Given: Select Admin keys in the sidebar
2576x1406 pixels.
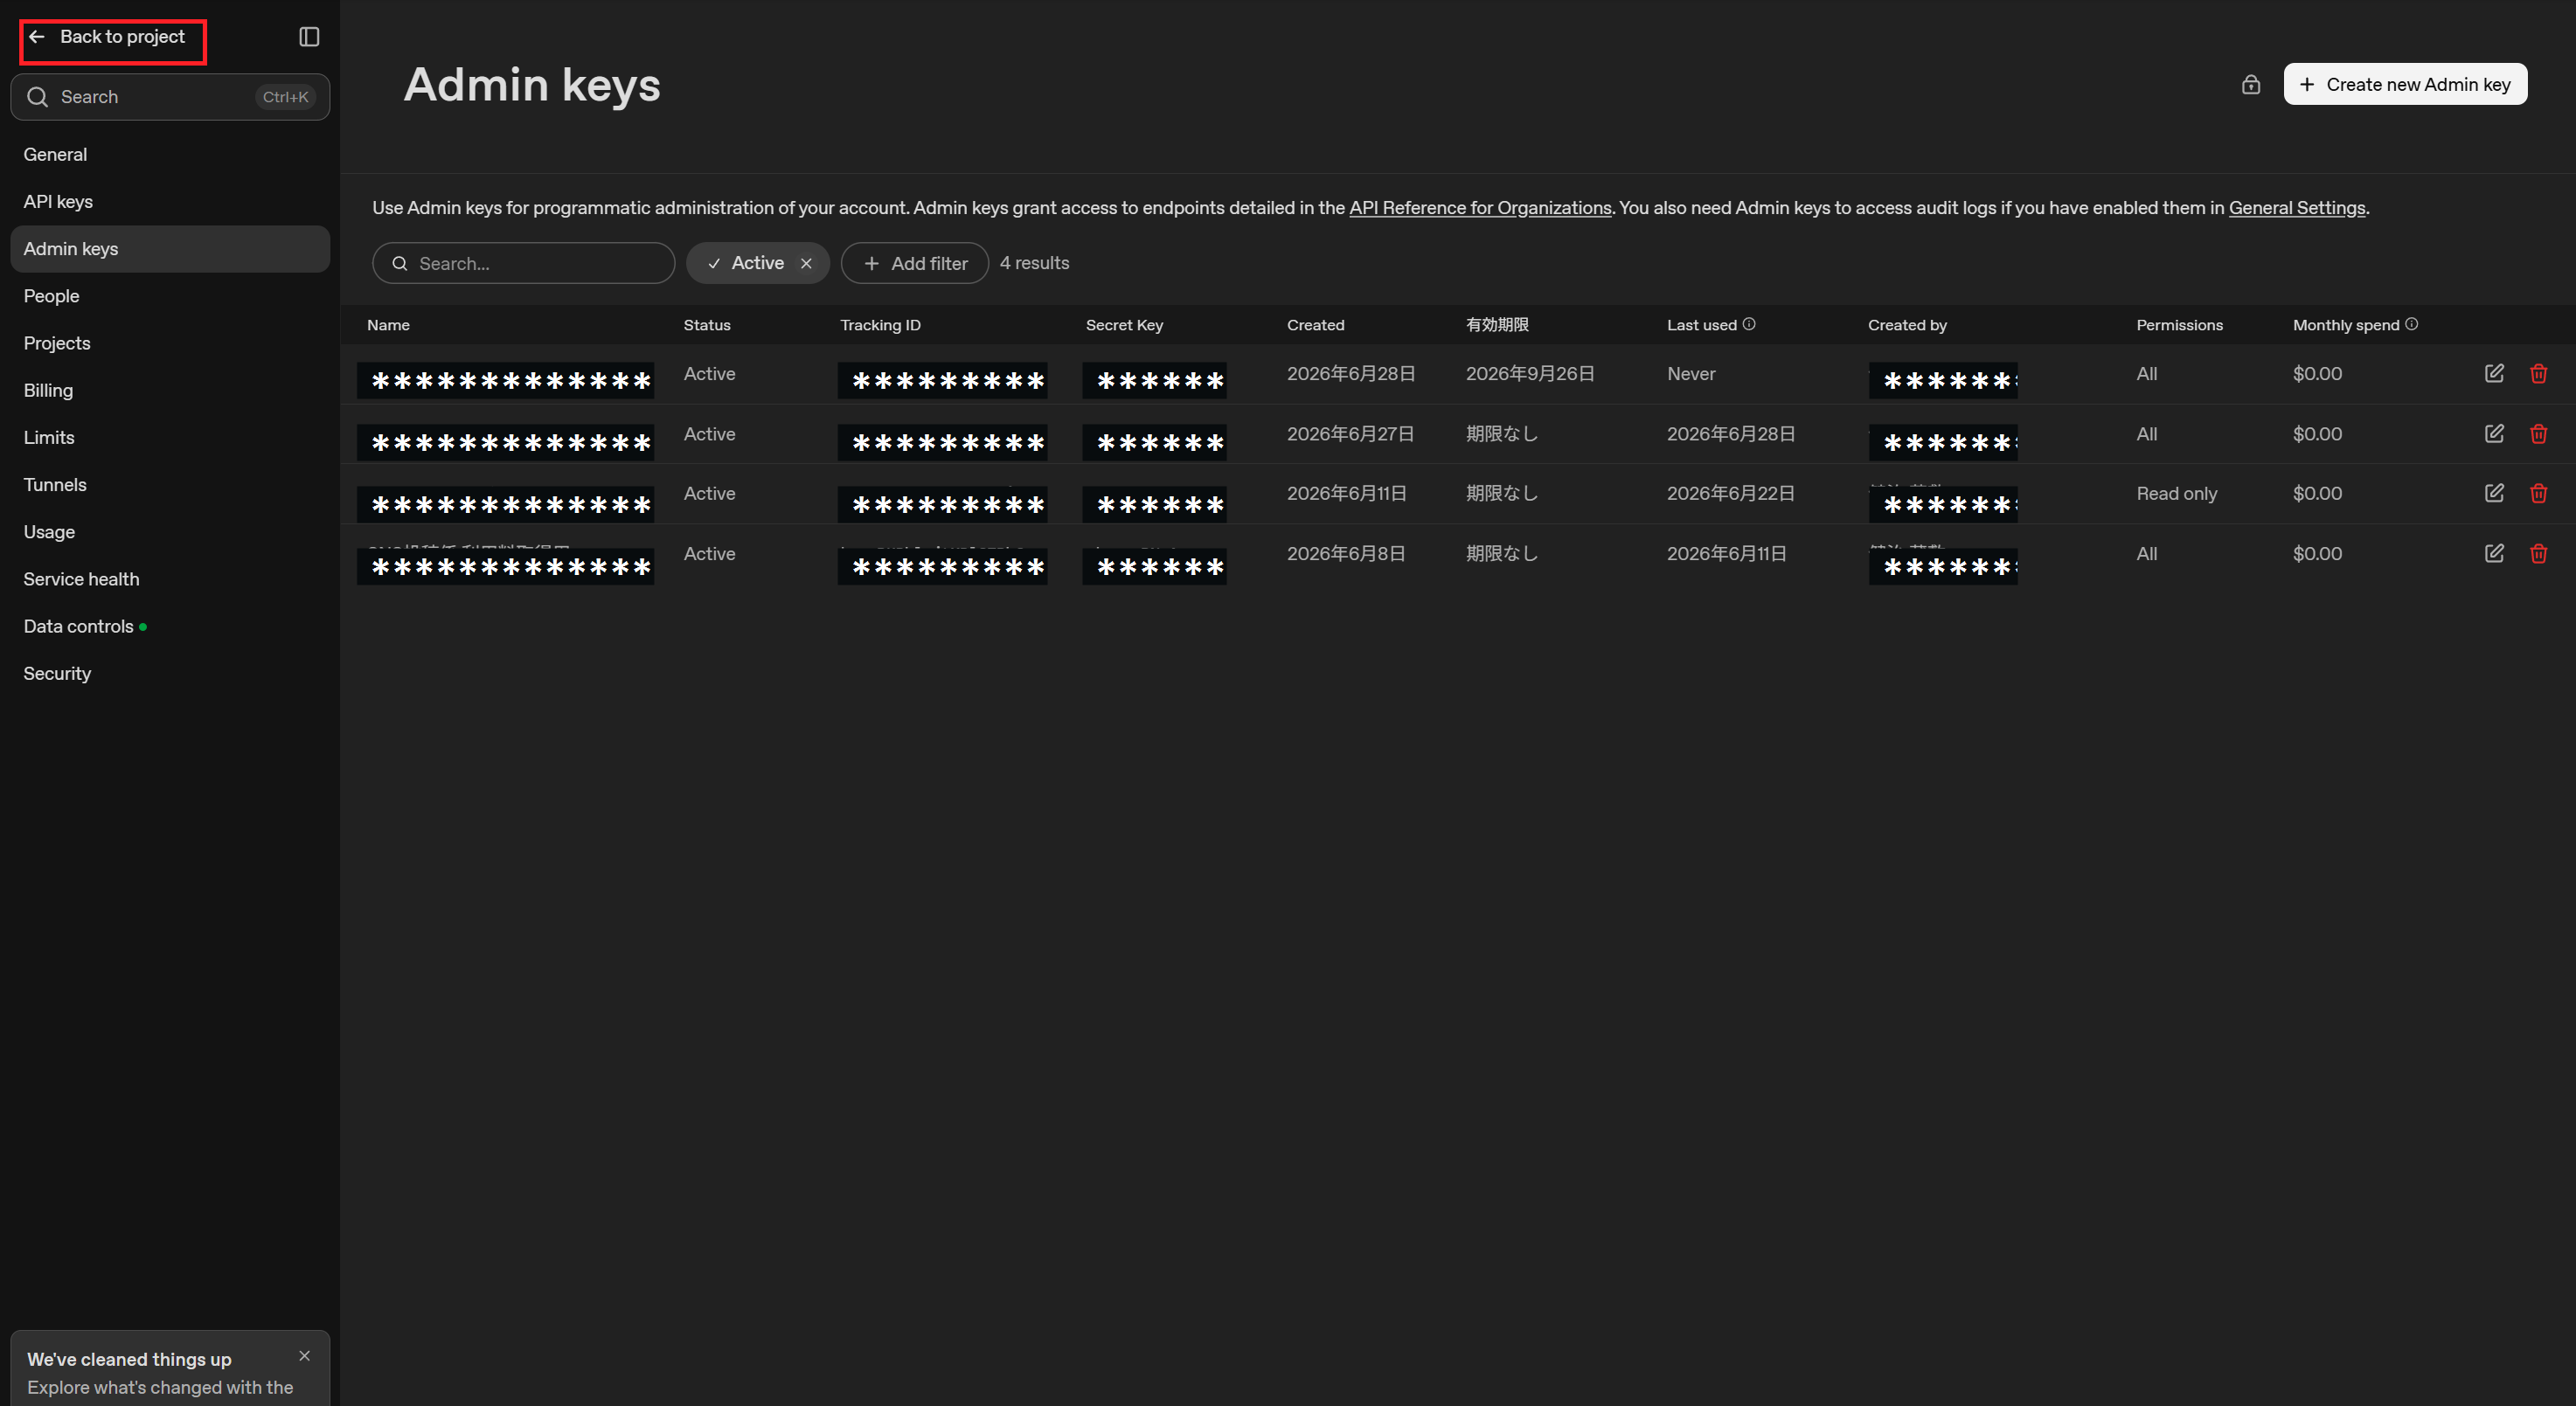Looking at the screenshot, I should click(x=170, y=248).
